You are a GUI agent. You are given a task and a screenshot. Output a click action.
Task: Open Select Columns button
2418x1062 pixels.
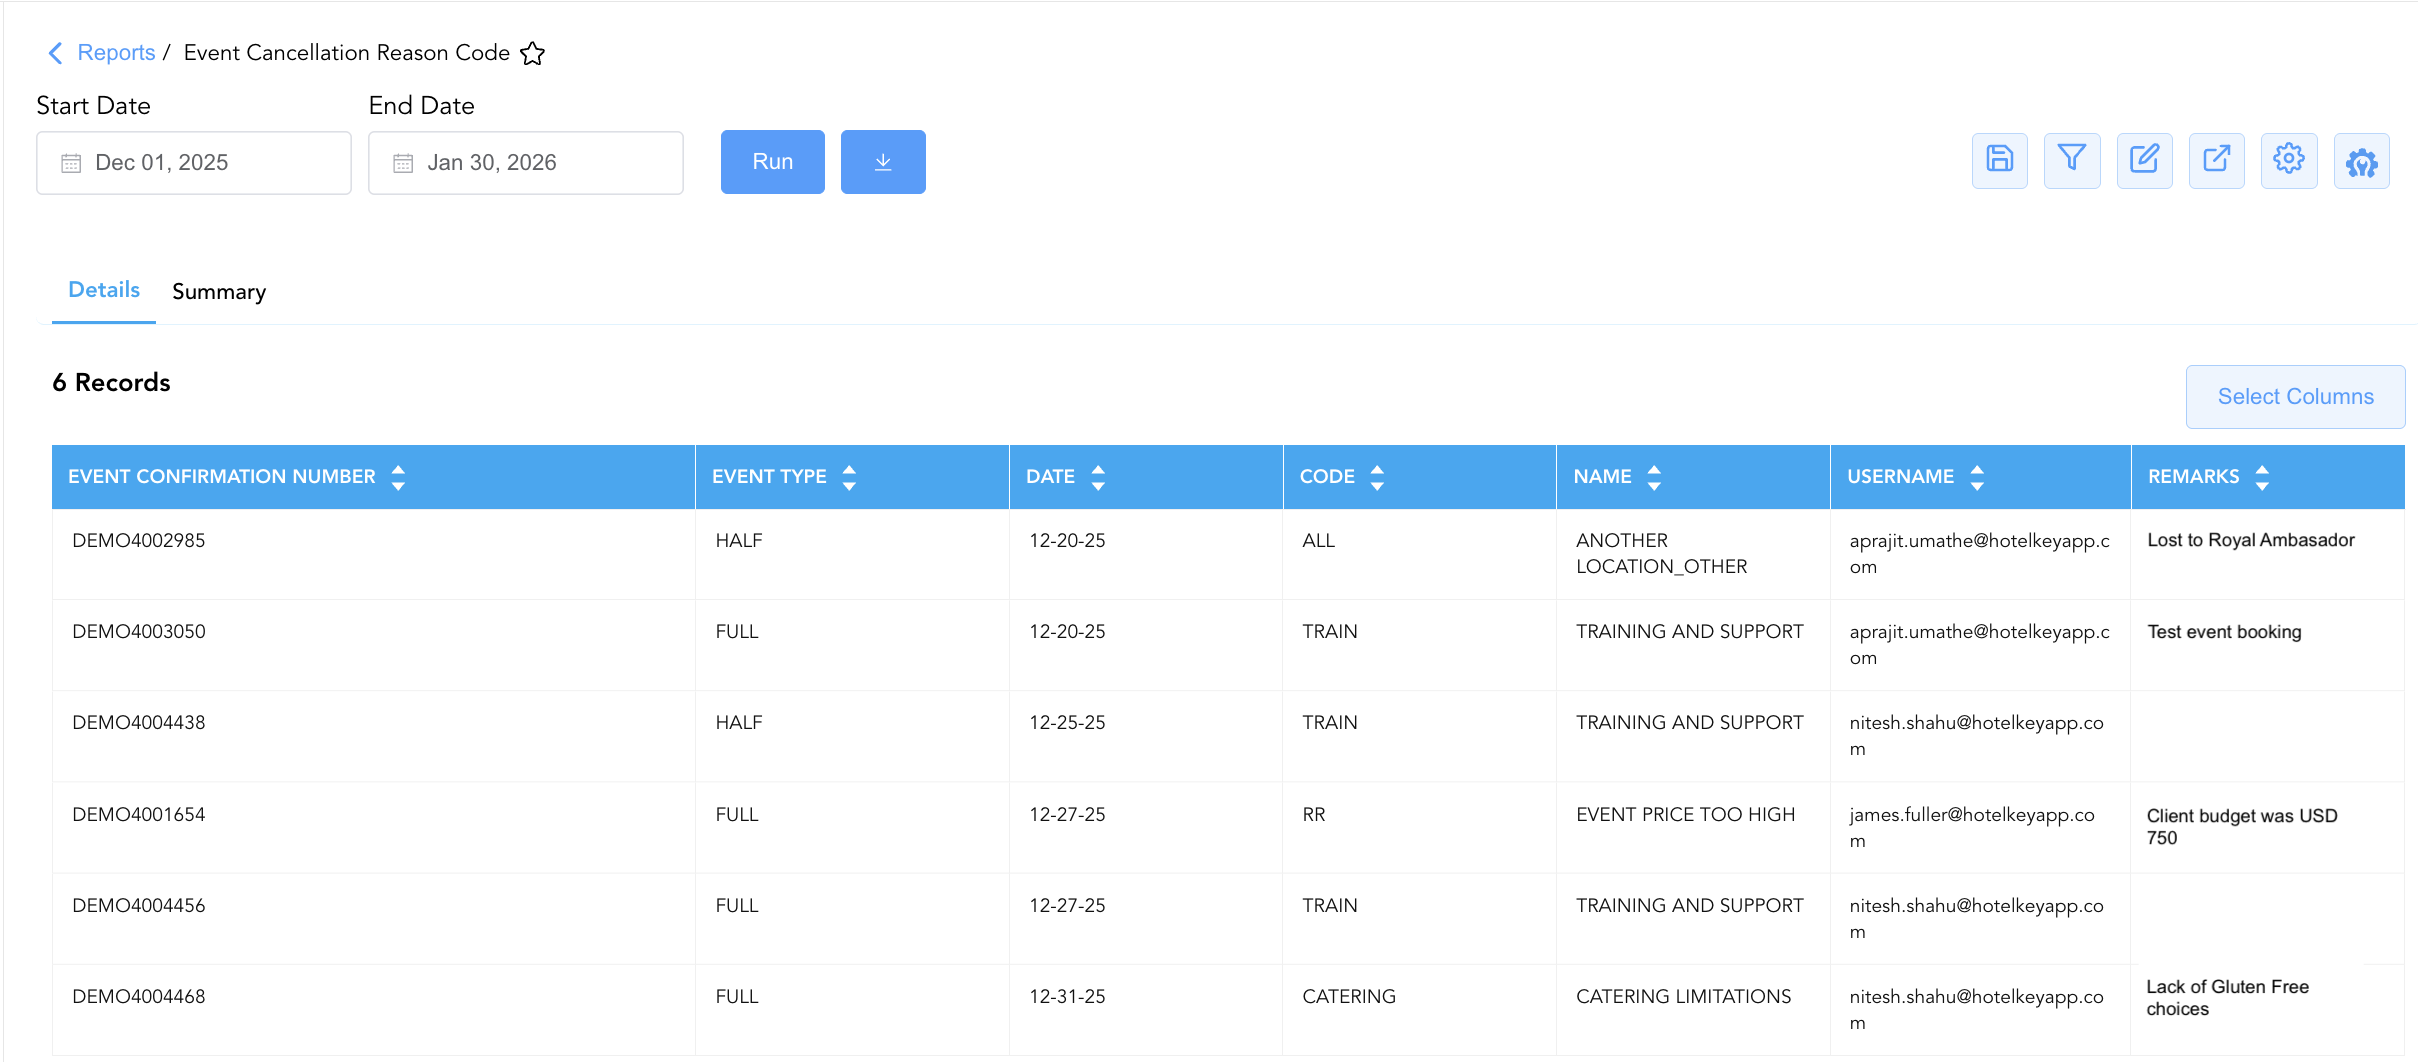point(2295,397)
